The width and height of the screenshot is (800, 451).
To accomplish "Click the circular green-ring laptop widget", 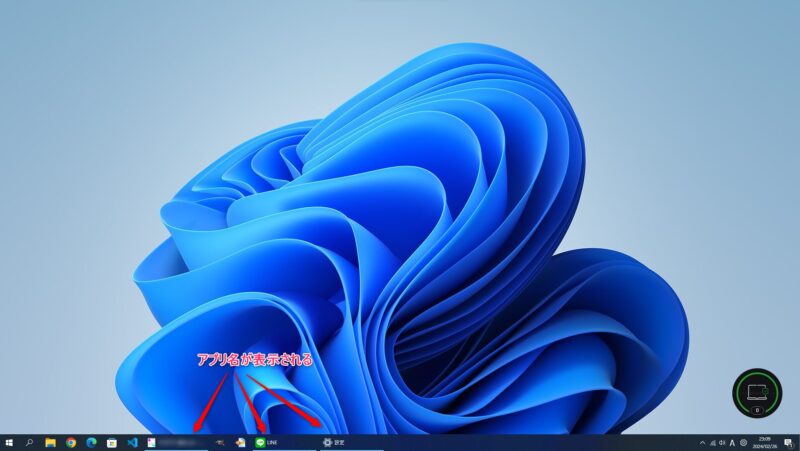I will (x=756, y=393).
